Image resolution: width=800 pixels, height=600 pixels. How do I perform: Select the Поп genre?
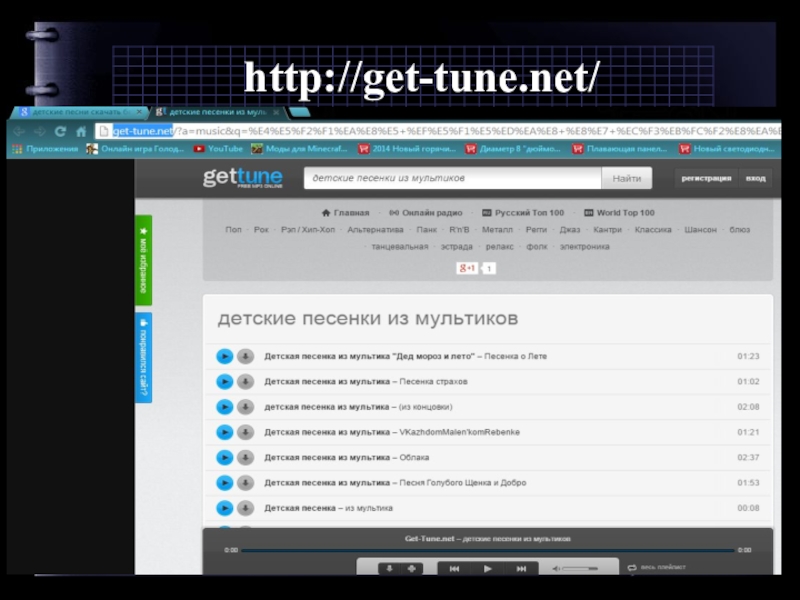pyautogui.click(x=233, y=230)
